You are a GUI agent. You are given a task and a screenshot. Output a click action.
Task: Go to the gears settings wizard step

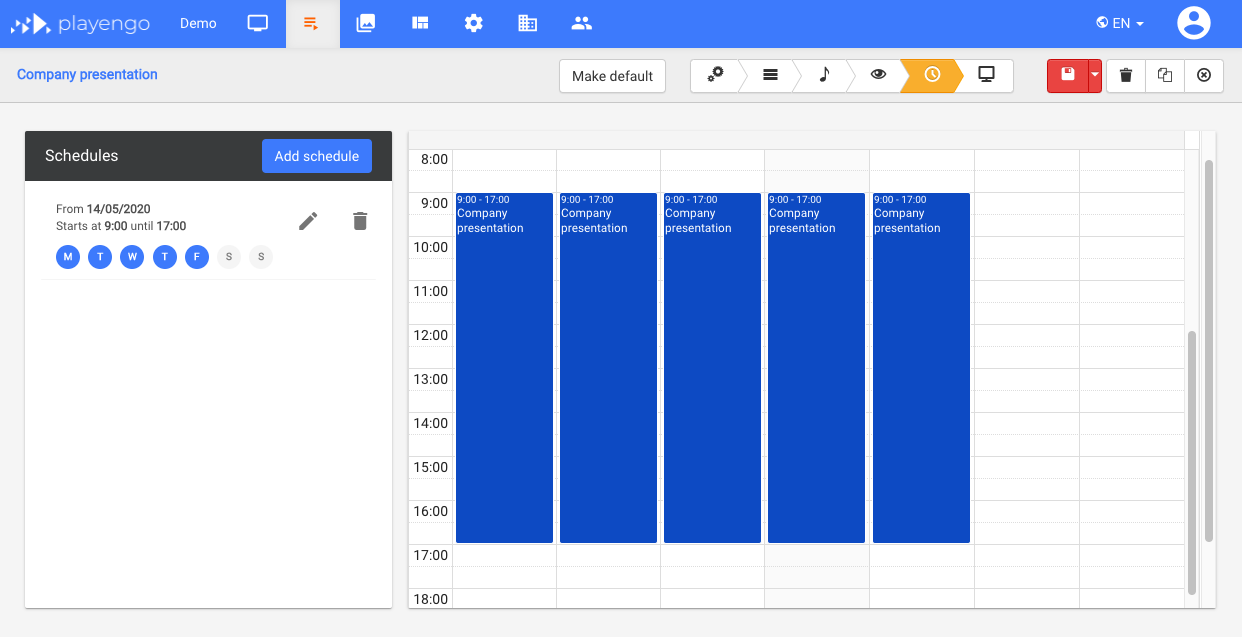[x=716, y=76]
